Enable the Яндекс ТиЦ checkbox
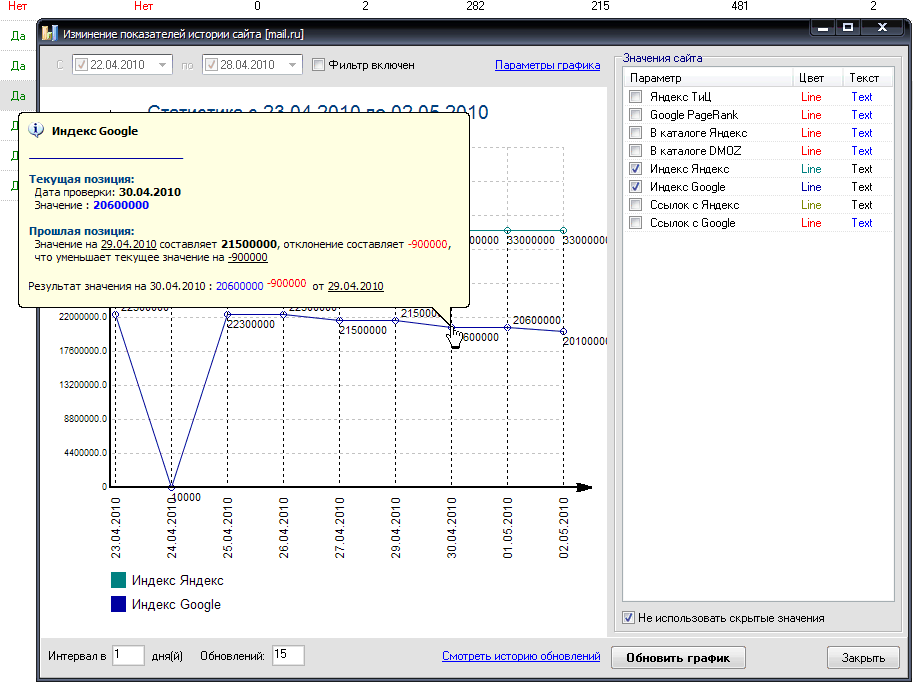 click(635, 97)
